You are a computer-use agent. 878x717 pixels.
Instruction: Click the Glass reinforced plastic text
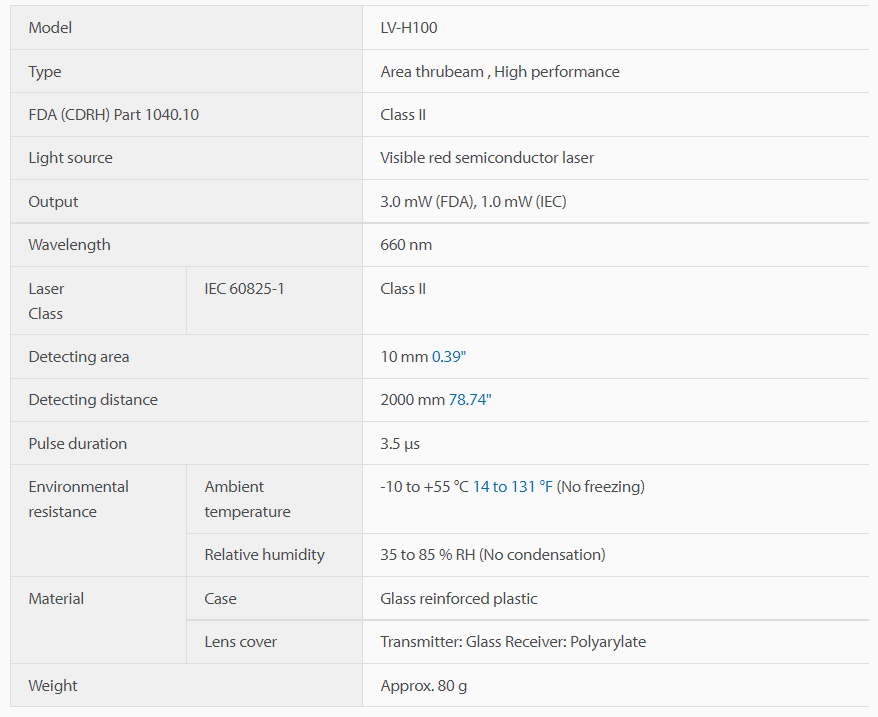coord(459,599)
